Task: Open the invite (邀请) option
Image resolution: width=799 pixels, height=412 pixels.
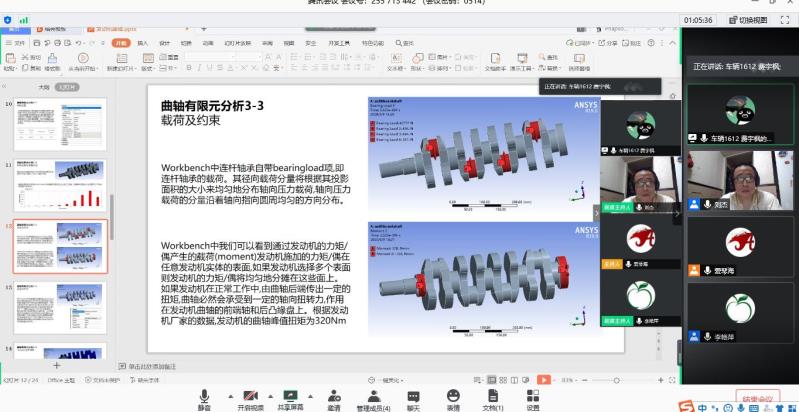Action: click(334, 399)
